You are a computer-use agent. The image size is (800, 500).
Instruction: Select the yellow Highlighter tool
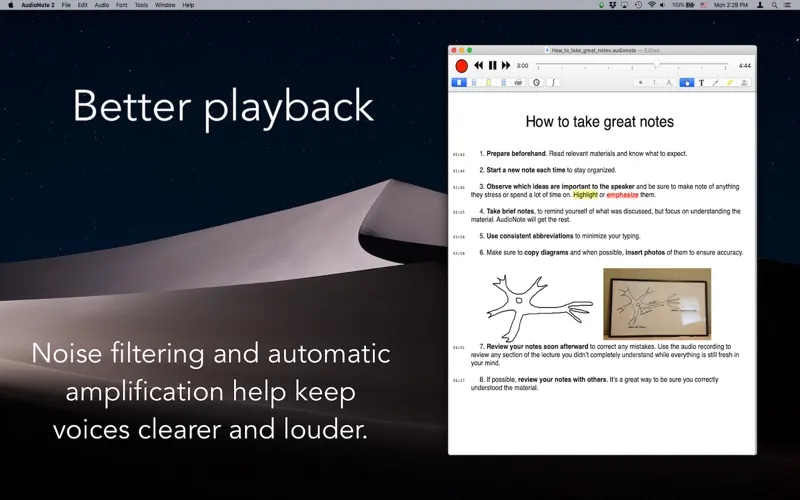tap(730, 82)
